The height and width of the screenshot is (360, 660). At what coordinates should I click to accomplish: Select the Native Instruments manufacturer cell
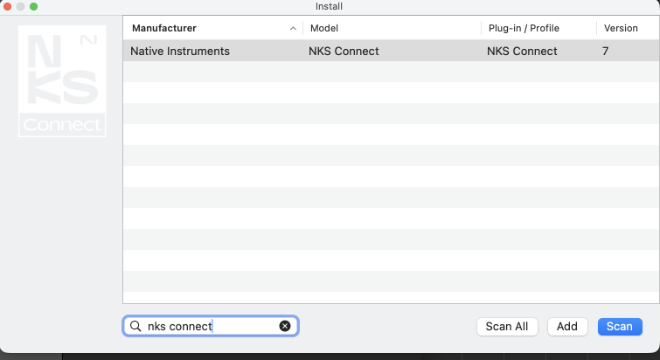180,51
